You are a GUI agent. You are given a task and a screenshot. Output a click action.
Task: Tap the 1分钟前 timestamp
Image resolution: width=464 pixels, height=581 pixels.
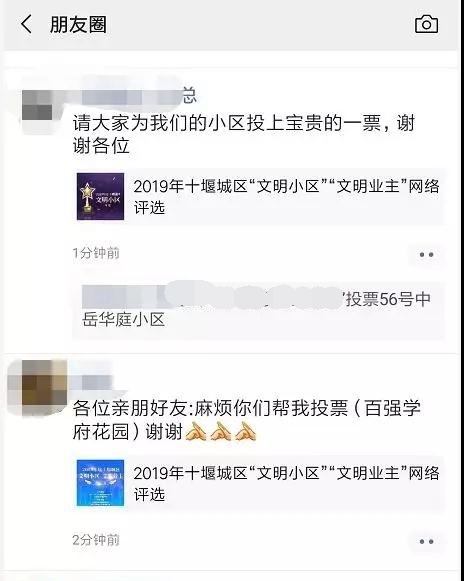tap(96, 253)
